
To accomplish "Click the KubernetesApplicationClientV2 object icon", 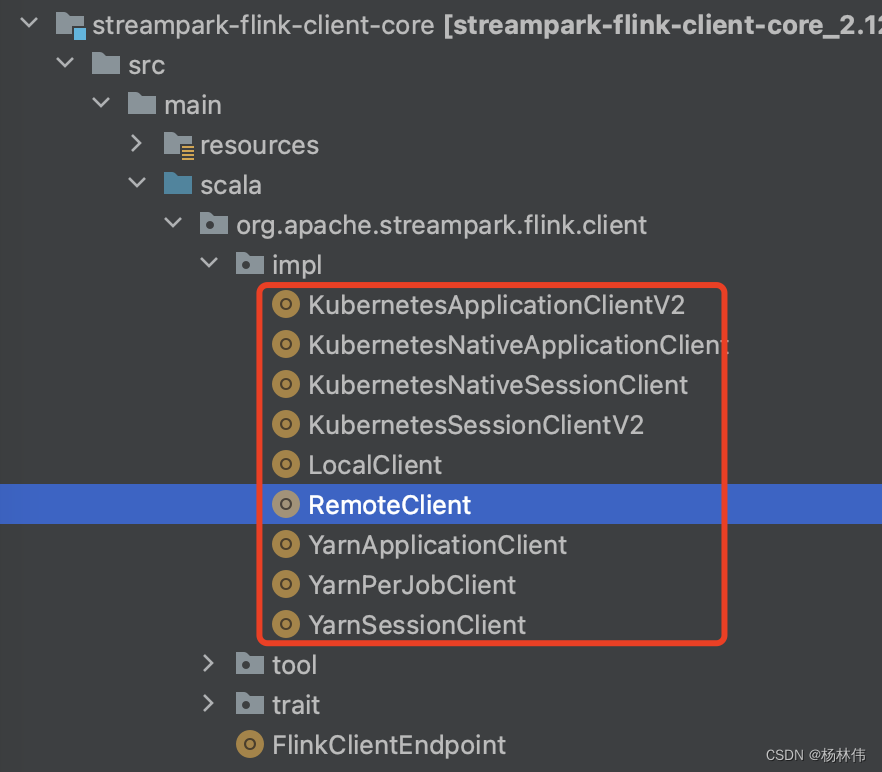I will 286,304.
